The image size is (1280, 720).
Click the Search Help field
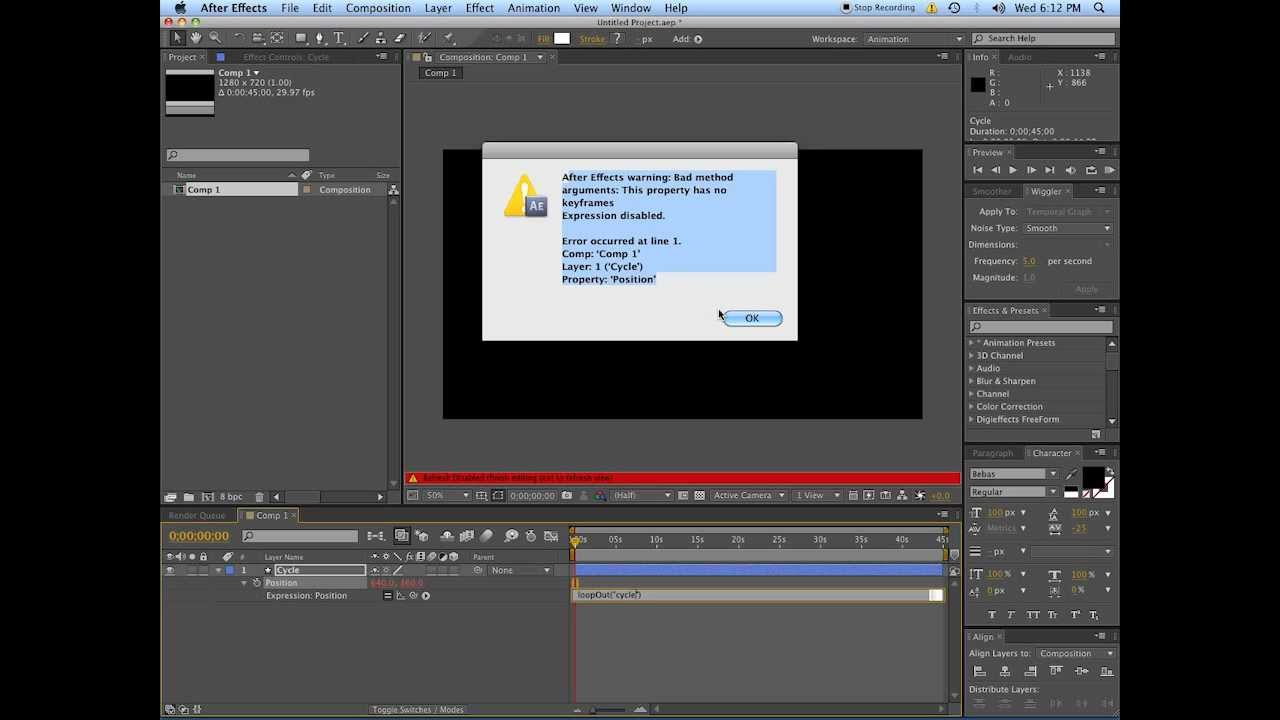(1043, 39)
